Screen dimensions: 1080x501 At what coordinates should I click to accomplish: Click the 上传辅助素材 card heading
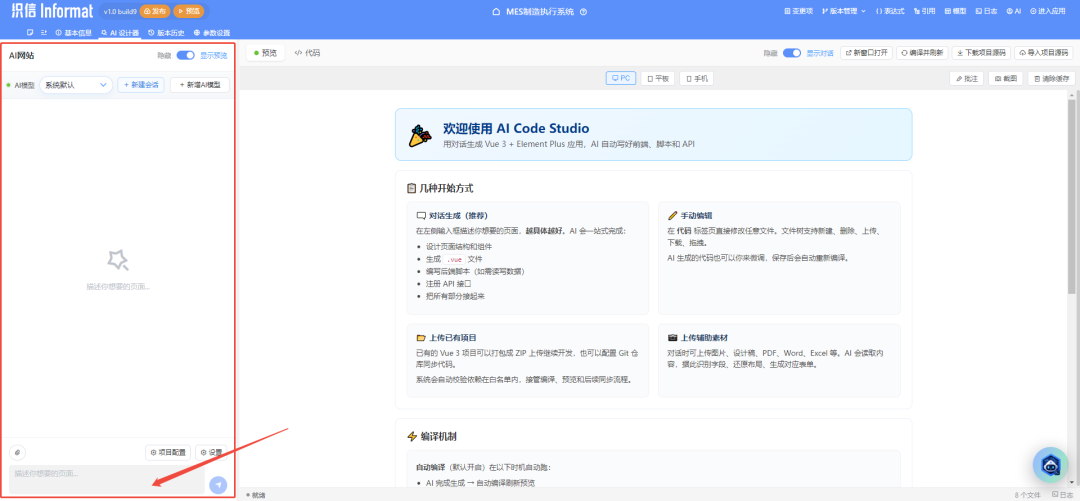[x=703, y=338]
